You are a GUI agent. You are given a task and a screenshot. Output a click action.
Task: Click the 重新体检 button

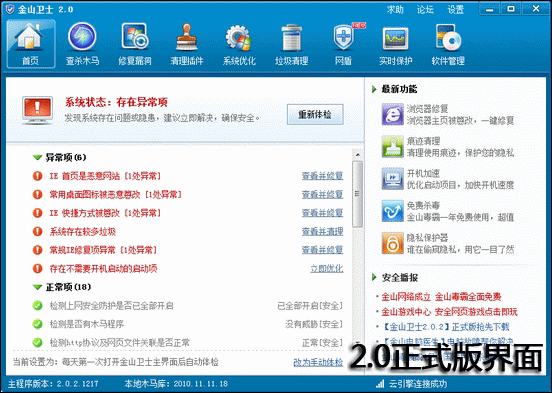click(x=315, y=114)
